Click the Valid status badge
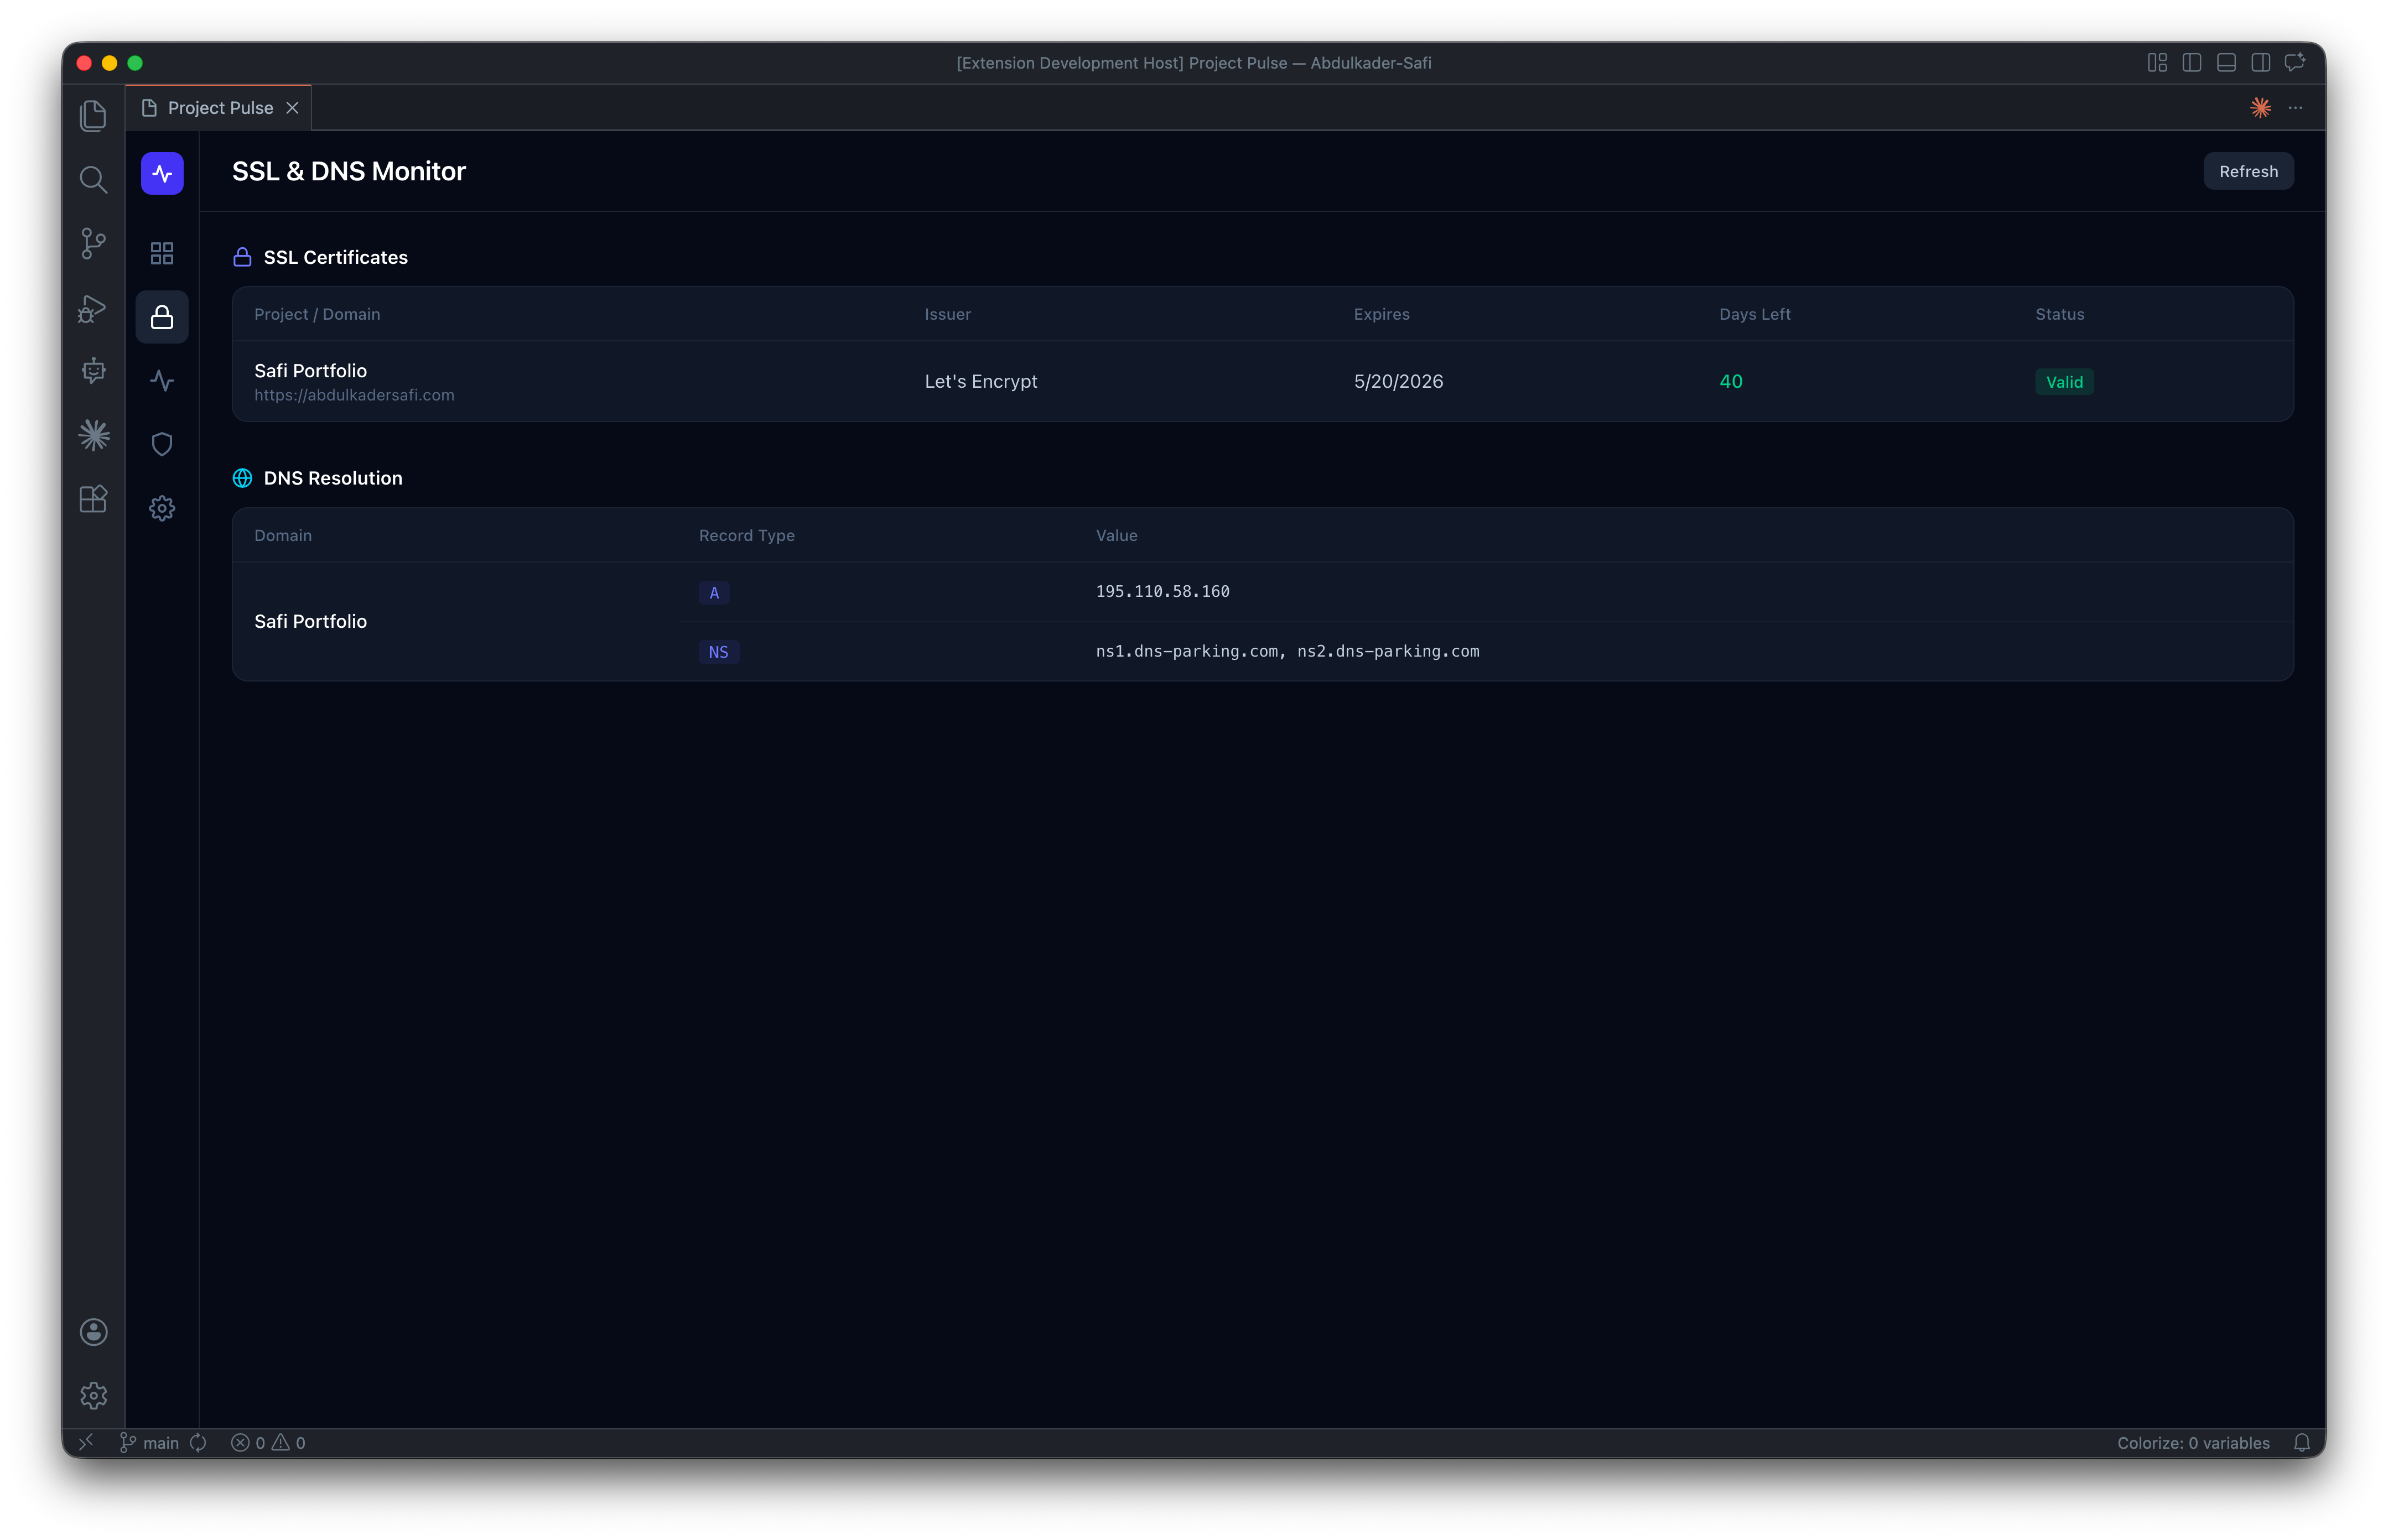The height and width of the screenshot is (1540, 2388). click(2063, 381)
